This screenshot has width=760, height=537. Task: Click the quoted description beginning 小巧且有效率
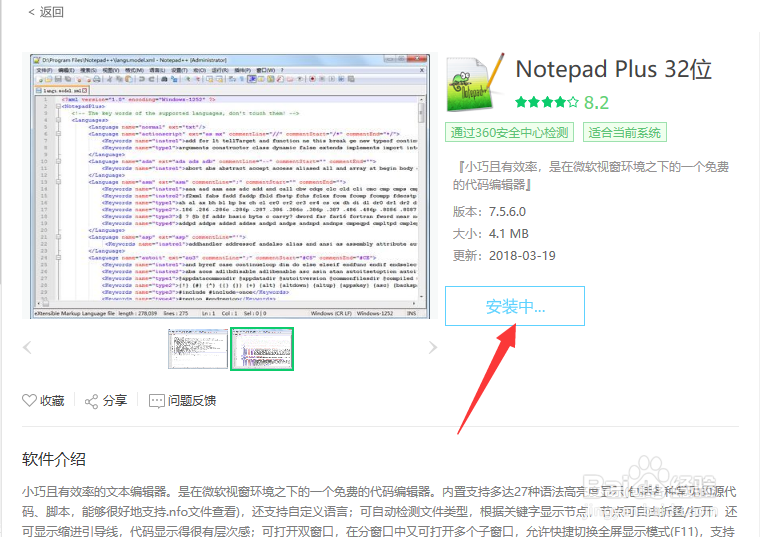(x=591, y=175)
